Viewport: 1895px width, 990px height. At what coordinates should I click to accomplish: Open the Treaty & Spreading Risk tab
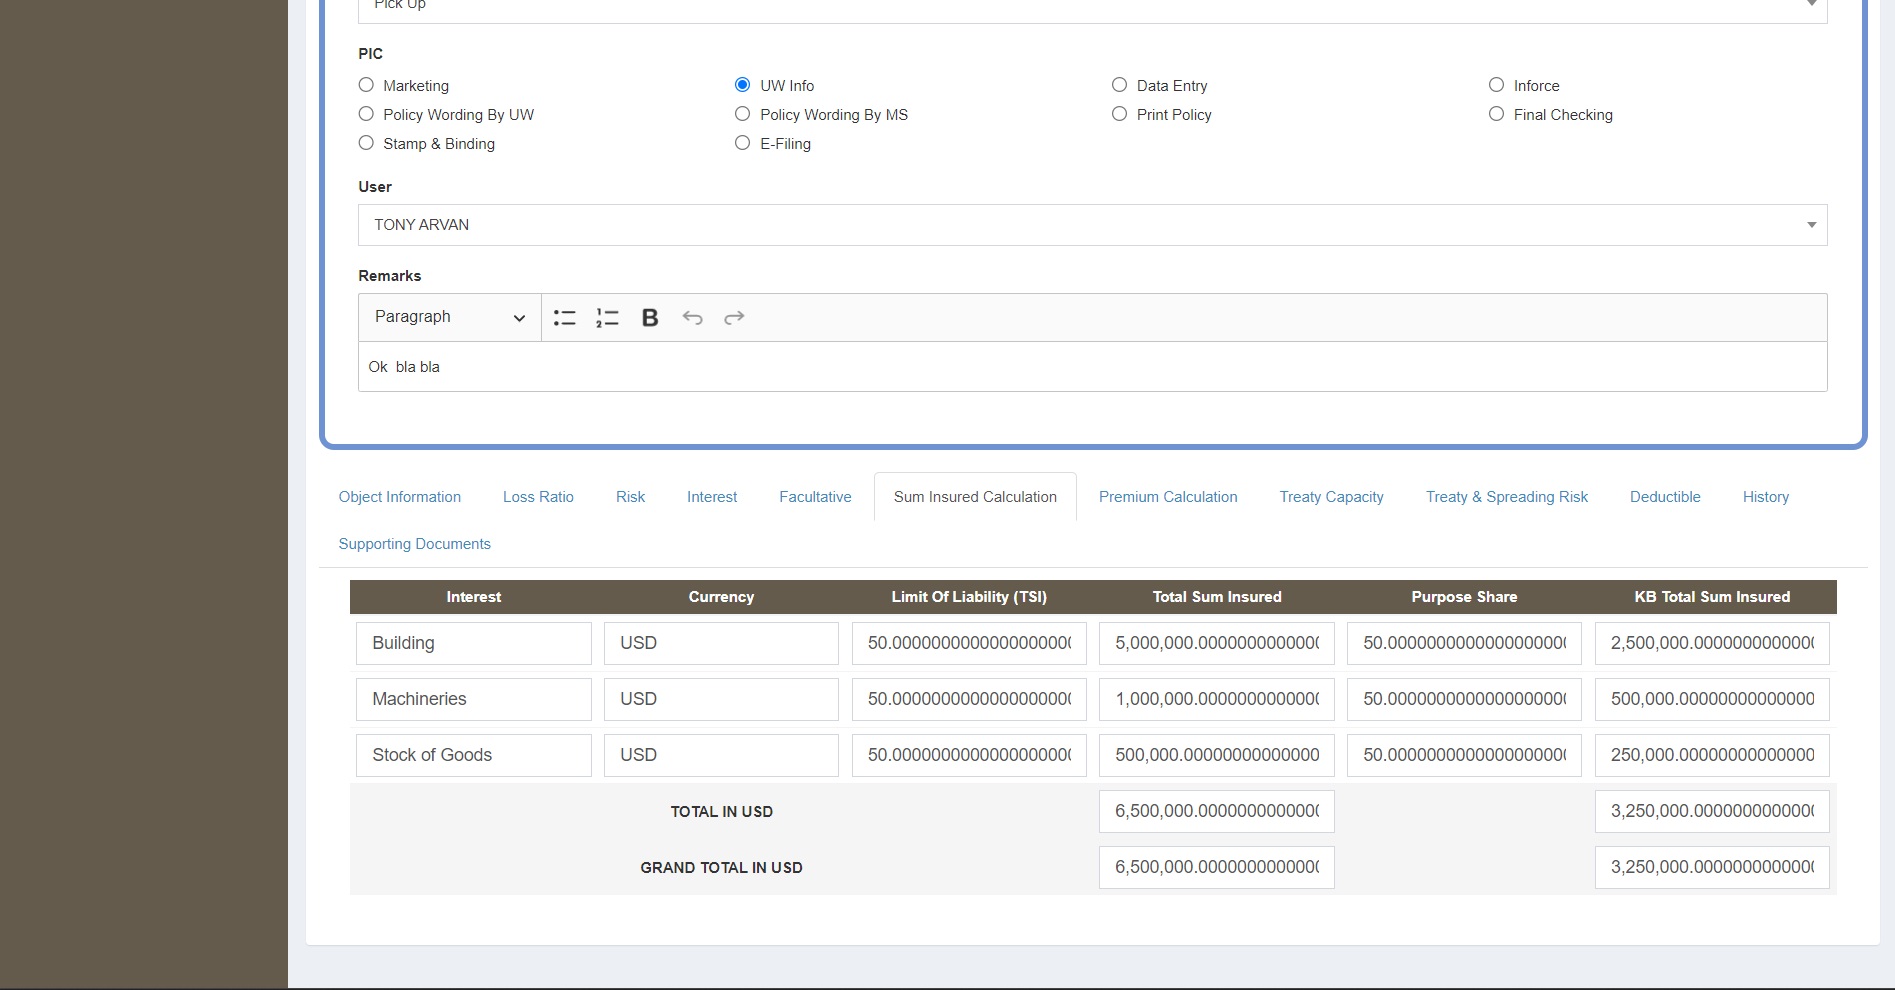tap(1506, 497)
